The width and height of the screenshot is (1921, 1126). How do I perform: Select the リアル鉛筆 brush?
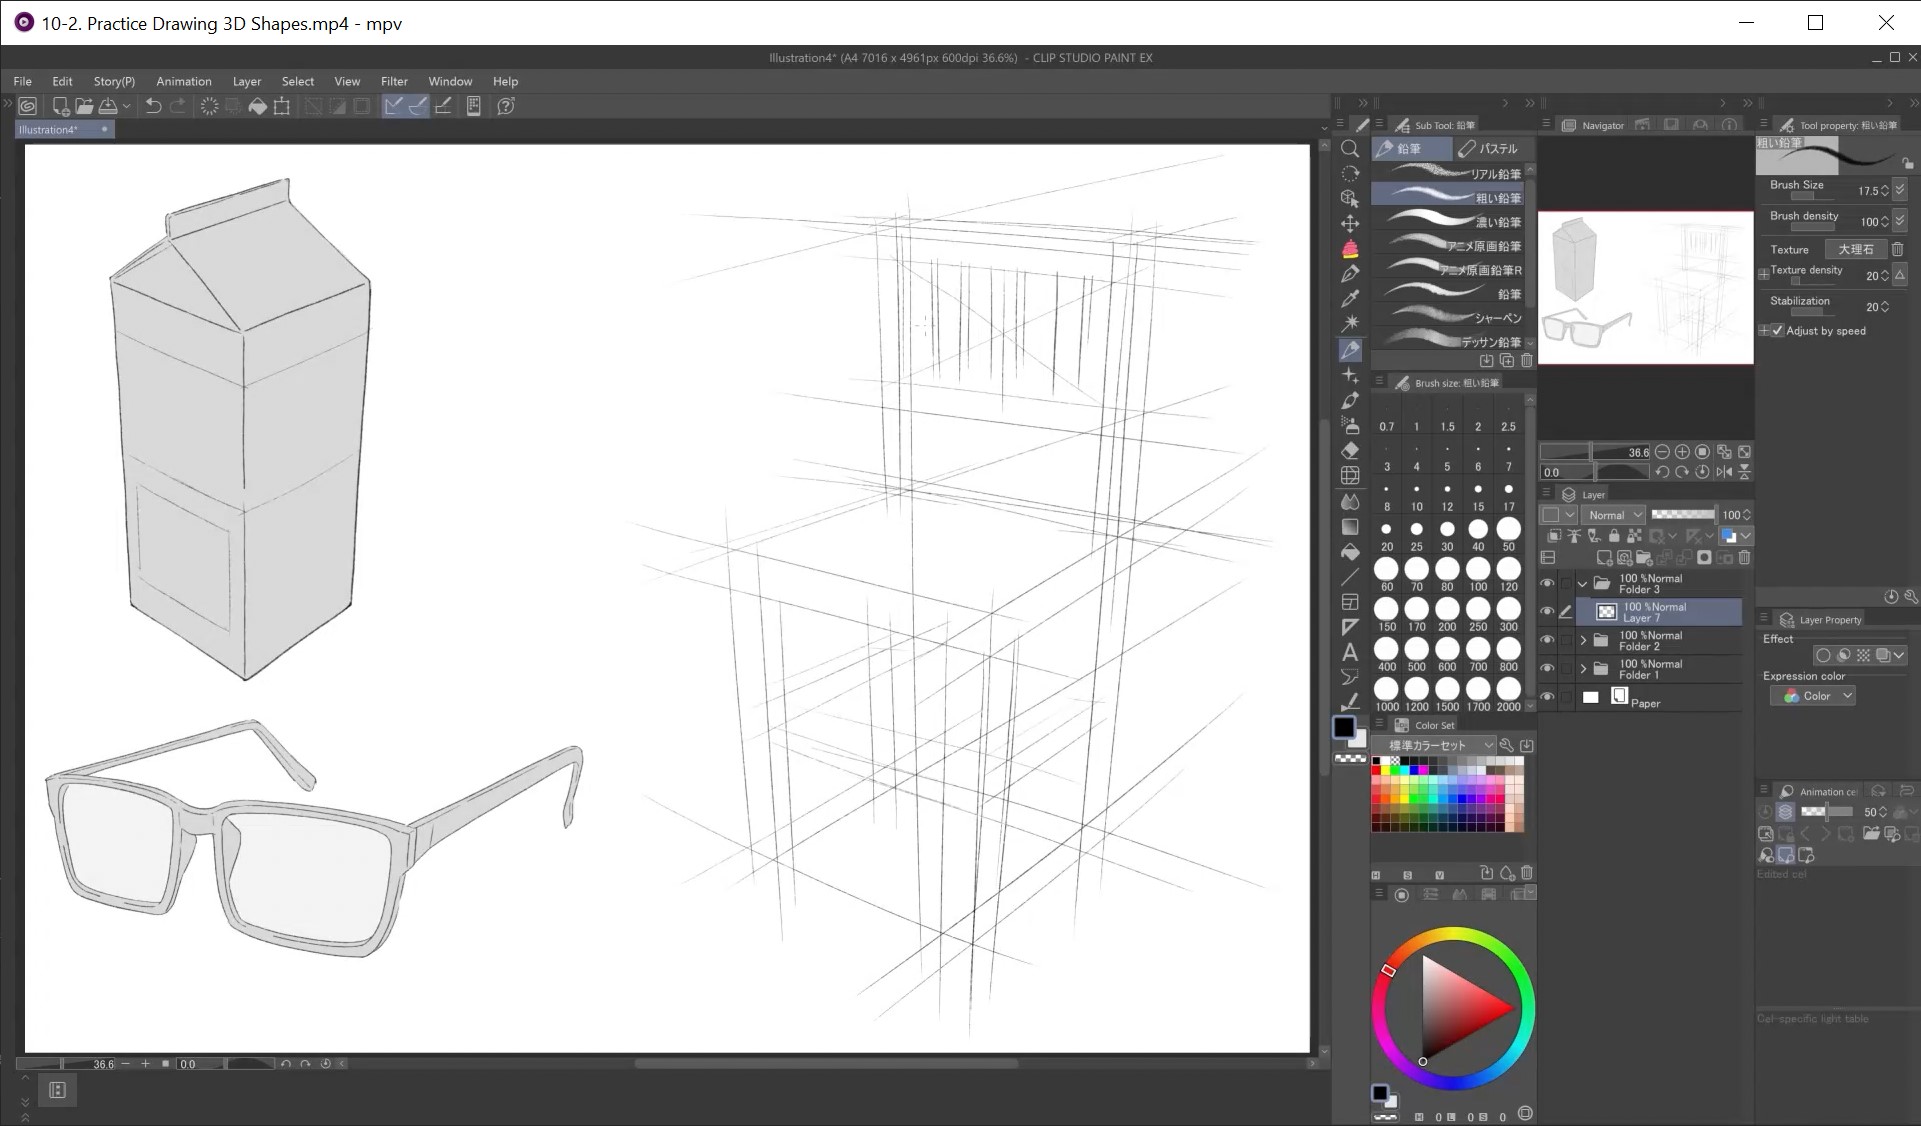[x=1447, y=174]
